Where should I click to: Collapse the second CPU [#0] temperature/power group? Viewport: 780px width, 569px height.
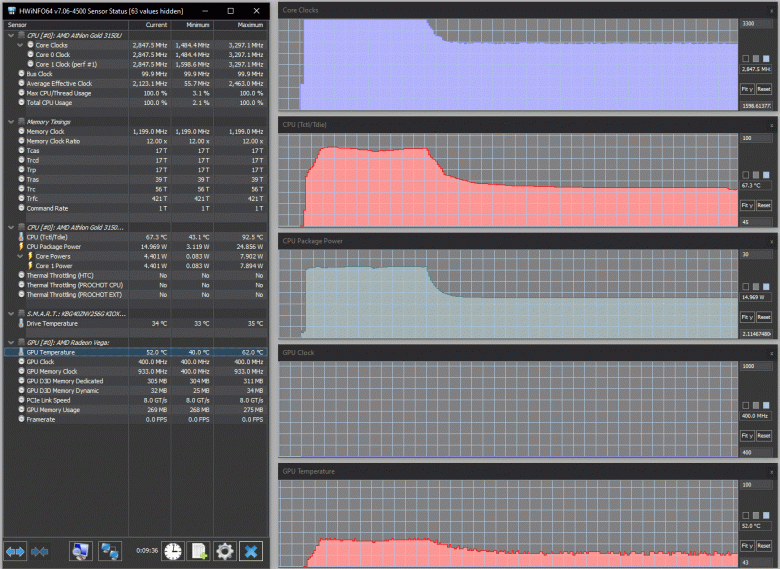[x=11, y=227]
